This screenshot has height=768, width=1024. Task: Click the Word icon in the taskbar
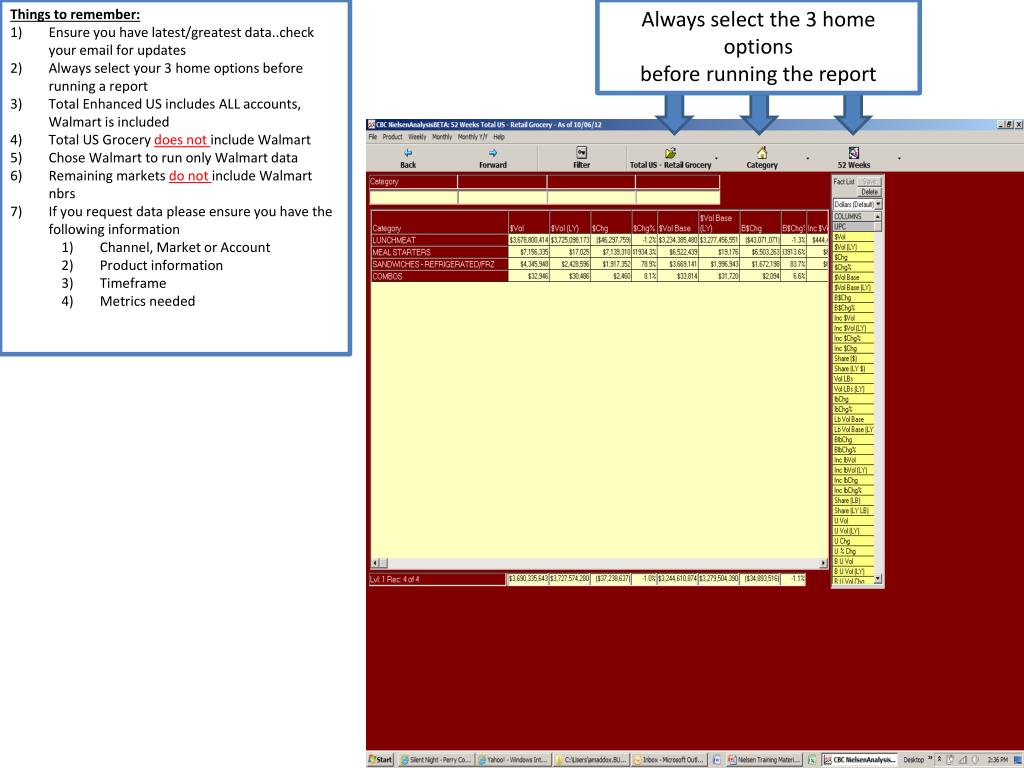[x=716, y=760]
